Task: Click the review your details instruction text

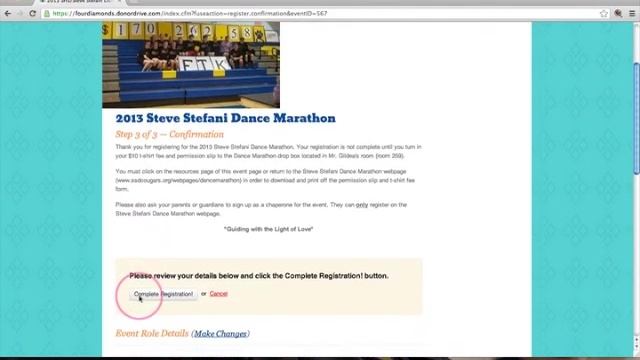Action: point(259,276)
